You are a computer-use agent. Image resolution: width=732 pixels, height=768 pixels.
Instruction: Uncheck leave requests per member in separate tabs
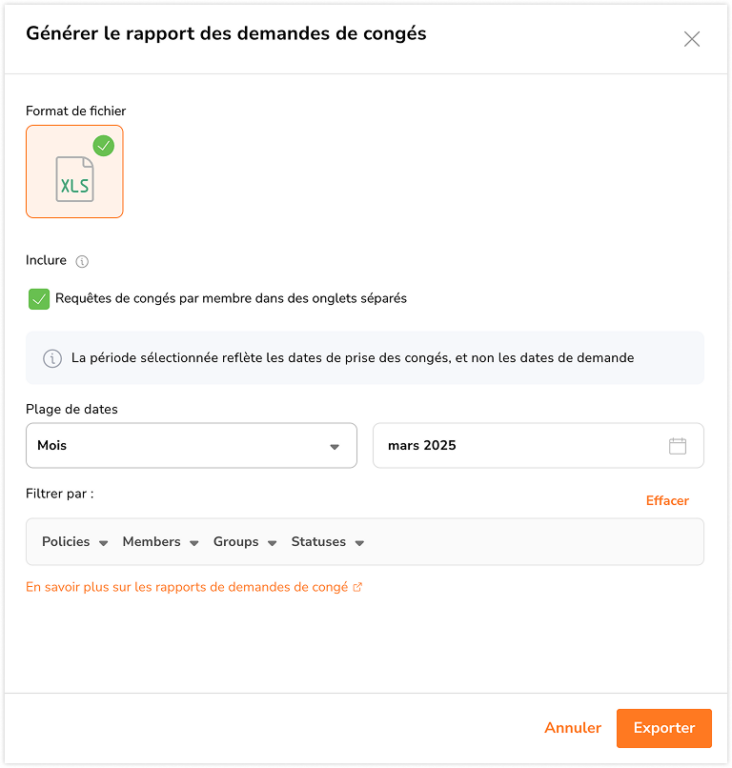click(39, 299)
